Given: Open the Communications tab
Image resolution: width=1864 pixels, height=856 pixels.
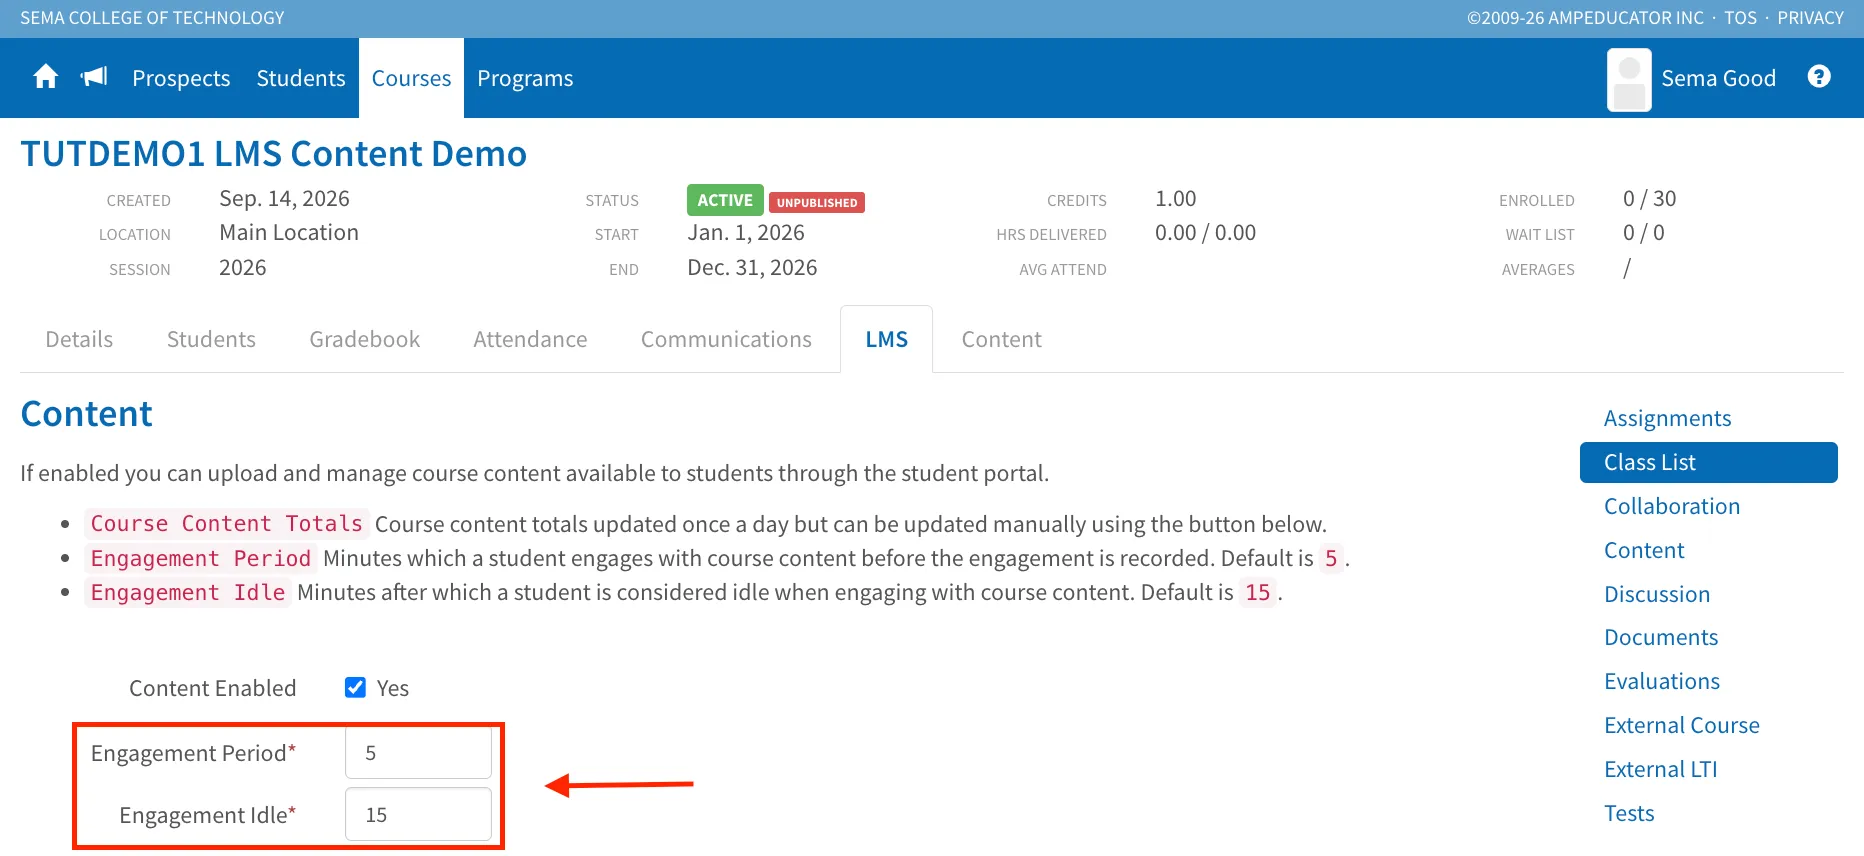Looking at the screenshot, I should 726,339.
